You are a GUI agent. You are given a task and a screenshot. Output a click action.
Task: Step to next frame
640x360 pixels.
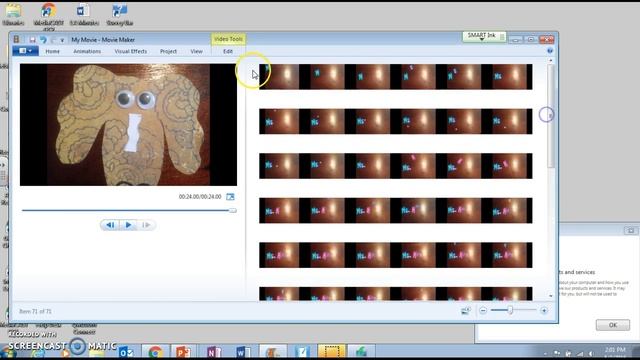click(x=146, y=225)
